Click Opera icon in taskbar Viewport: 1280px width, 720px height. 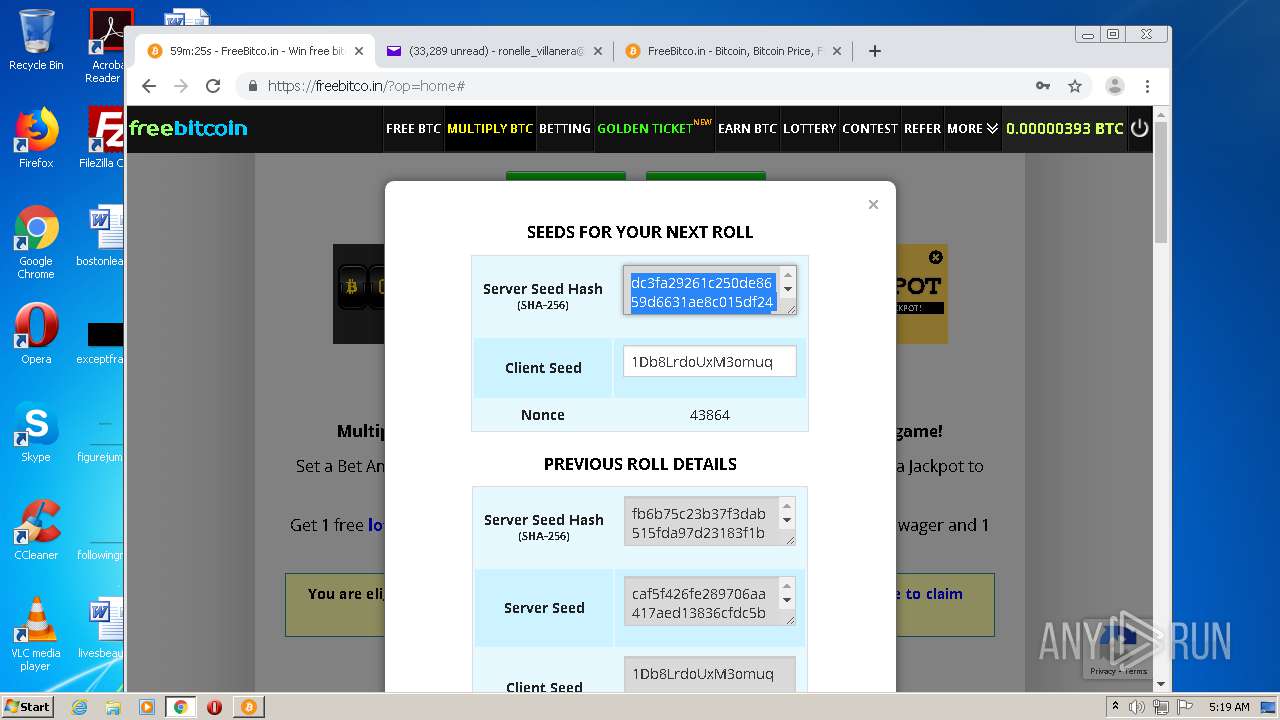[x=214, y=707]
